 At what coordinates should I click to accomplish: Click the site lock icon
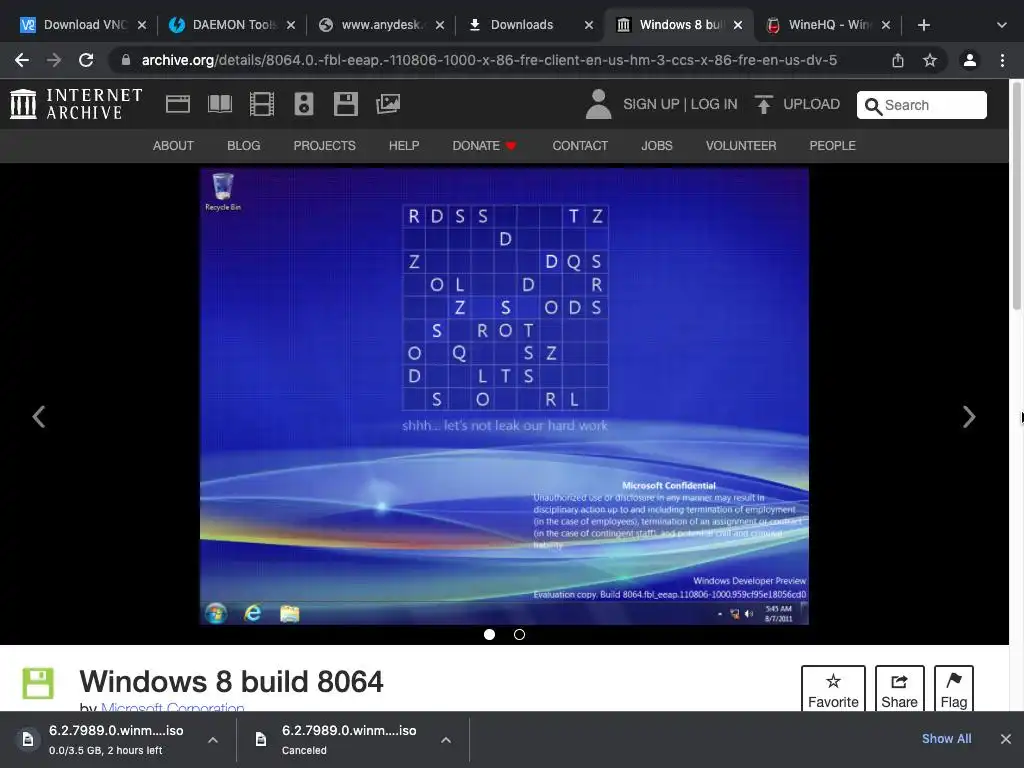(x=125, y=60)
